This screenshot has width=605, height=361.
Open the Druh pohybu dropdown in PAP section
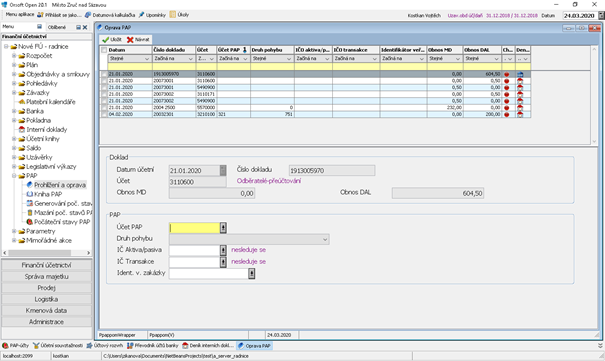coord(249,240)
